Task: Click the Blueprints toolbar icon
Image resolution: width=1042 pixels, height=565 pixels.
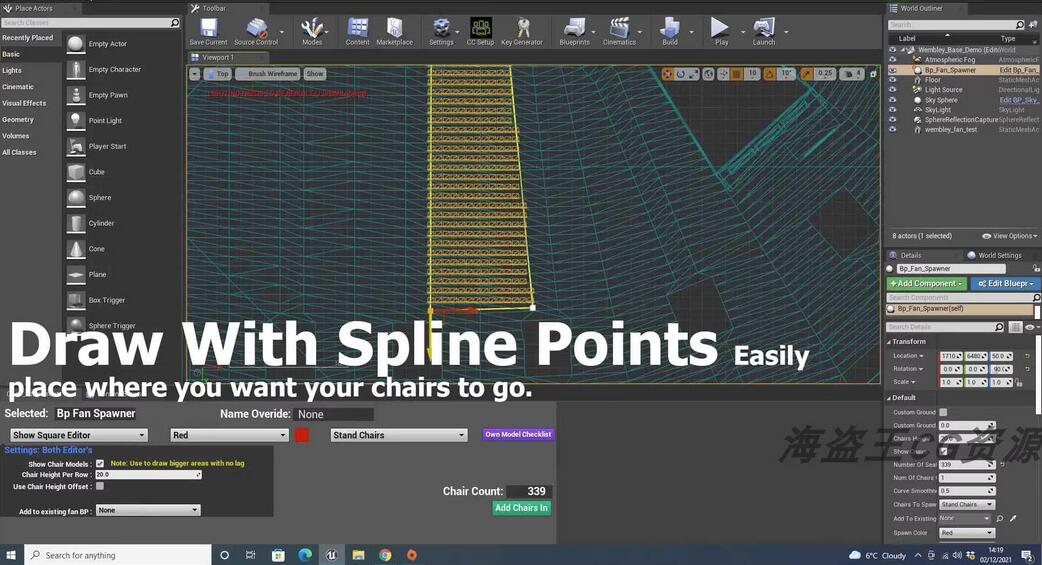Action: coord(574,30)
